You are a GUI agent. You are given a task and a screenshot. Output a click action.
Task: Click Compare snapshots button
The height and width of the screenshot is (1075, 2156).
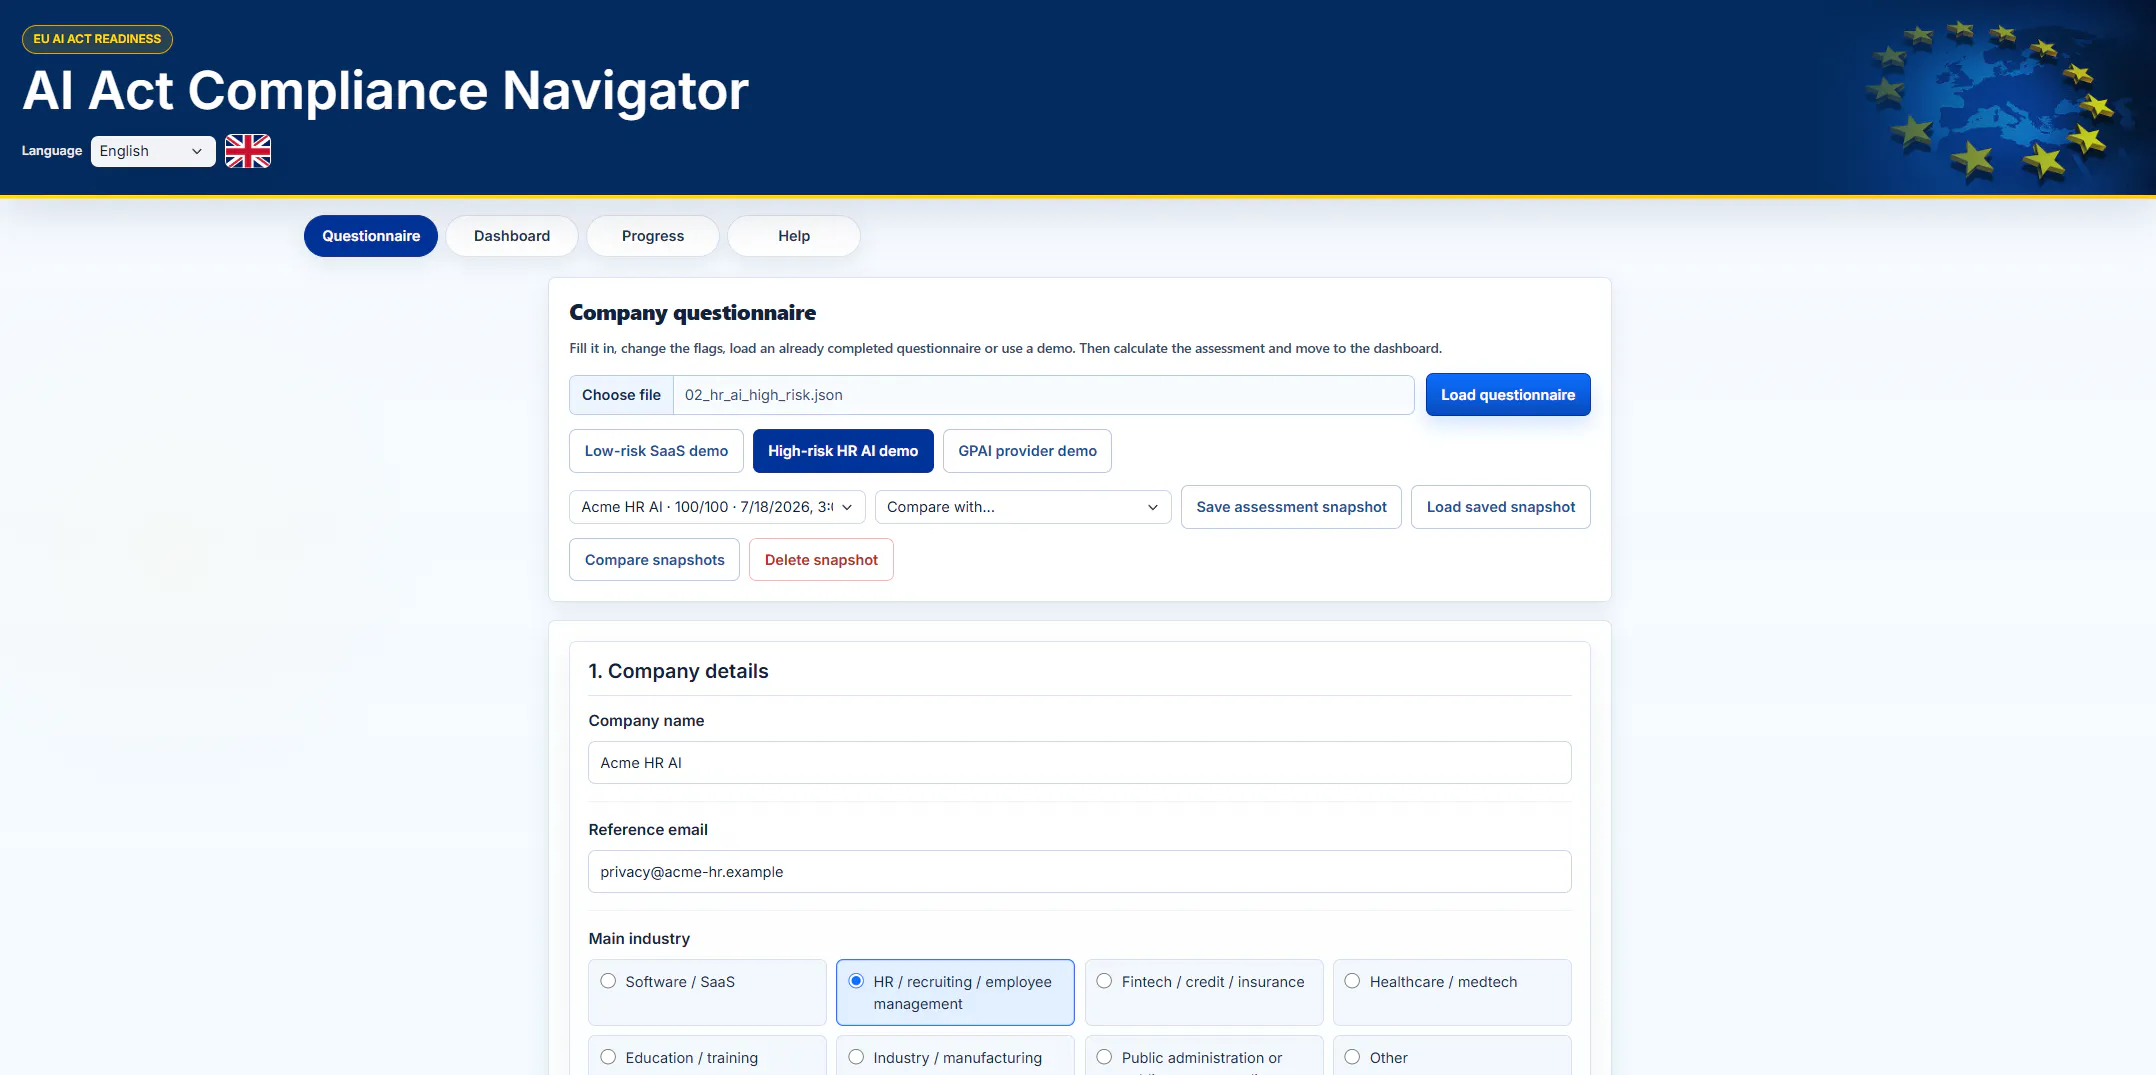[655, 560]
